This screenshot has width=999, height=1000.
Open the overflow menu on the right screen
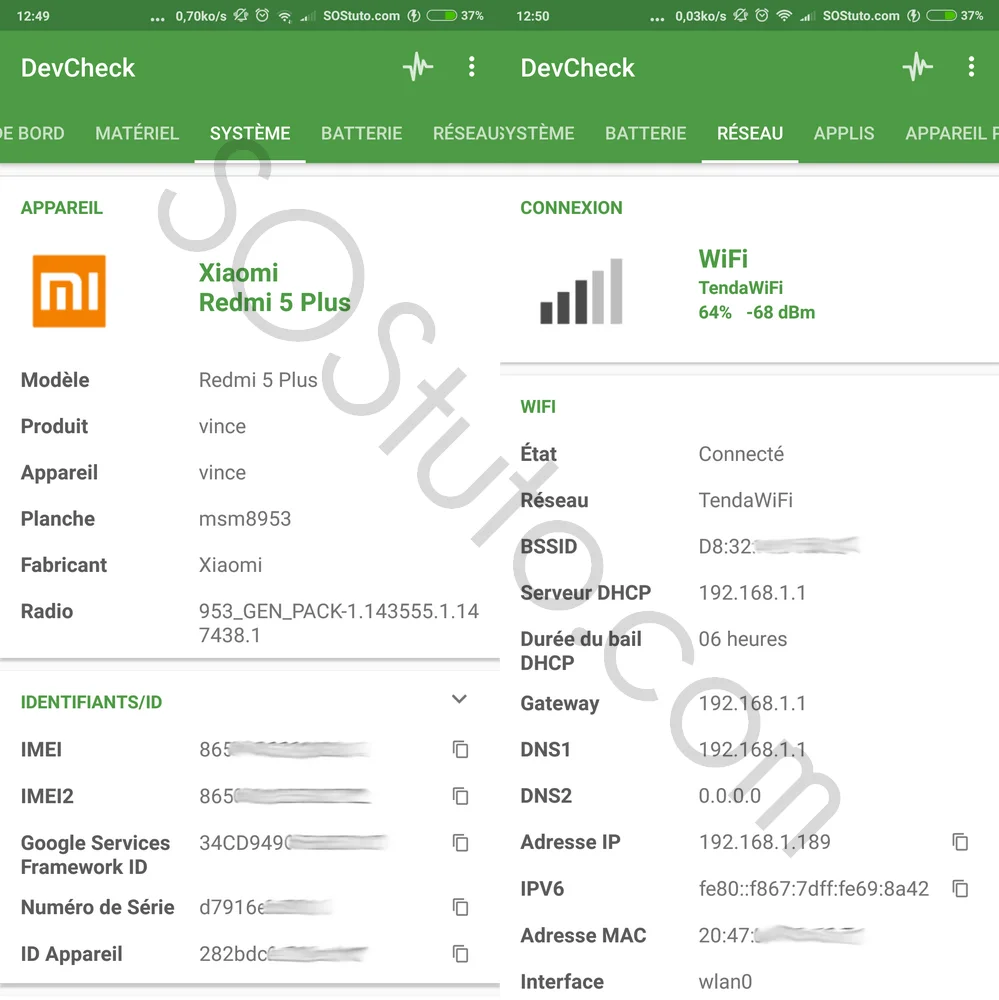tap(970, 67)
